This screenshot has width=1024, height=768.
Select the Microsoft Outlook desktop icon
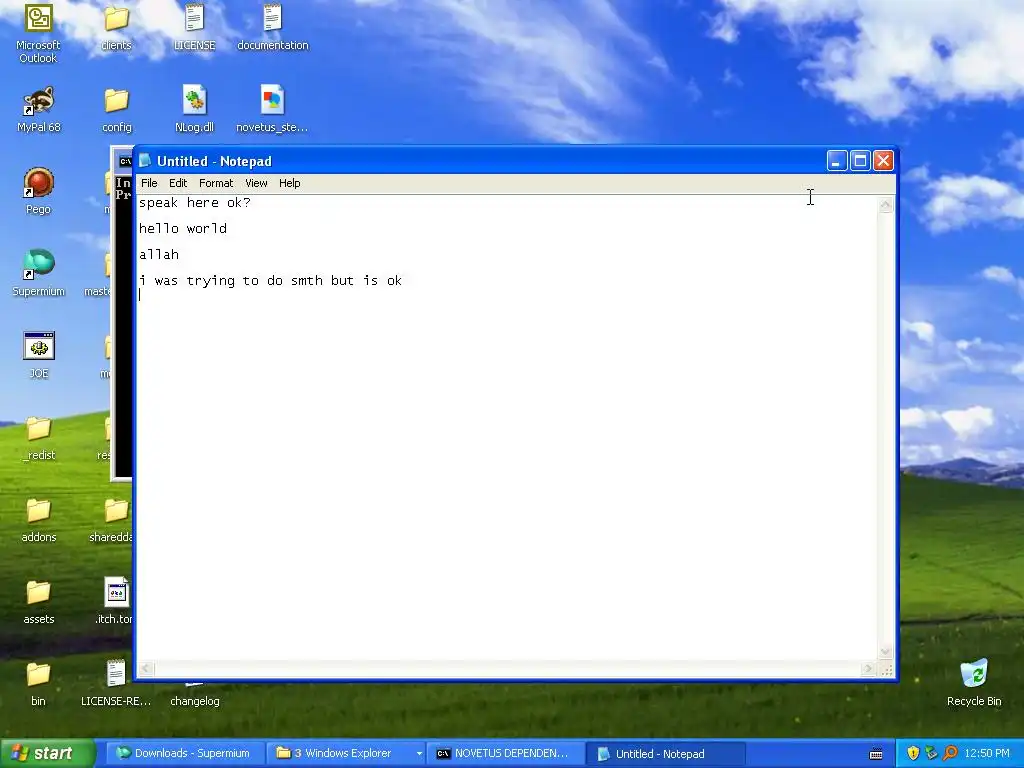(39, 33)
